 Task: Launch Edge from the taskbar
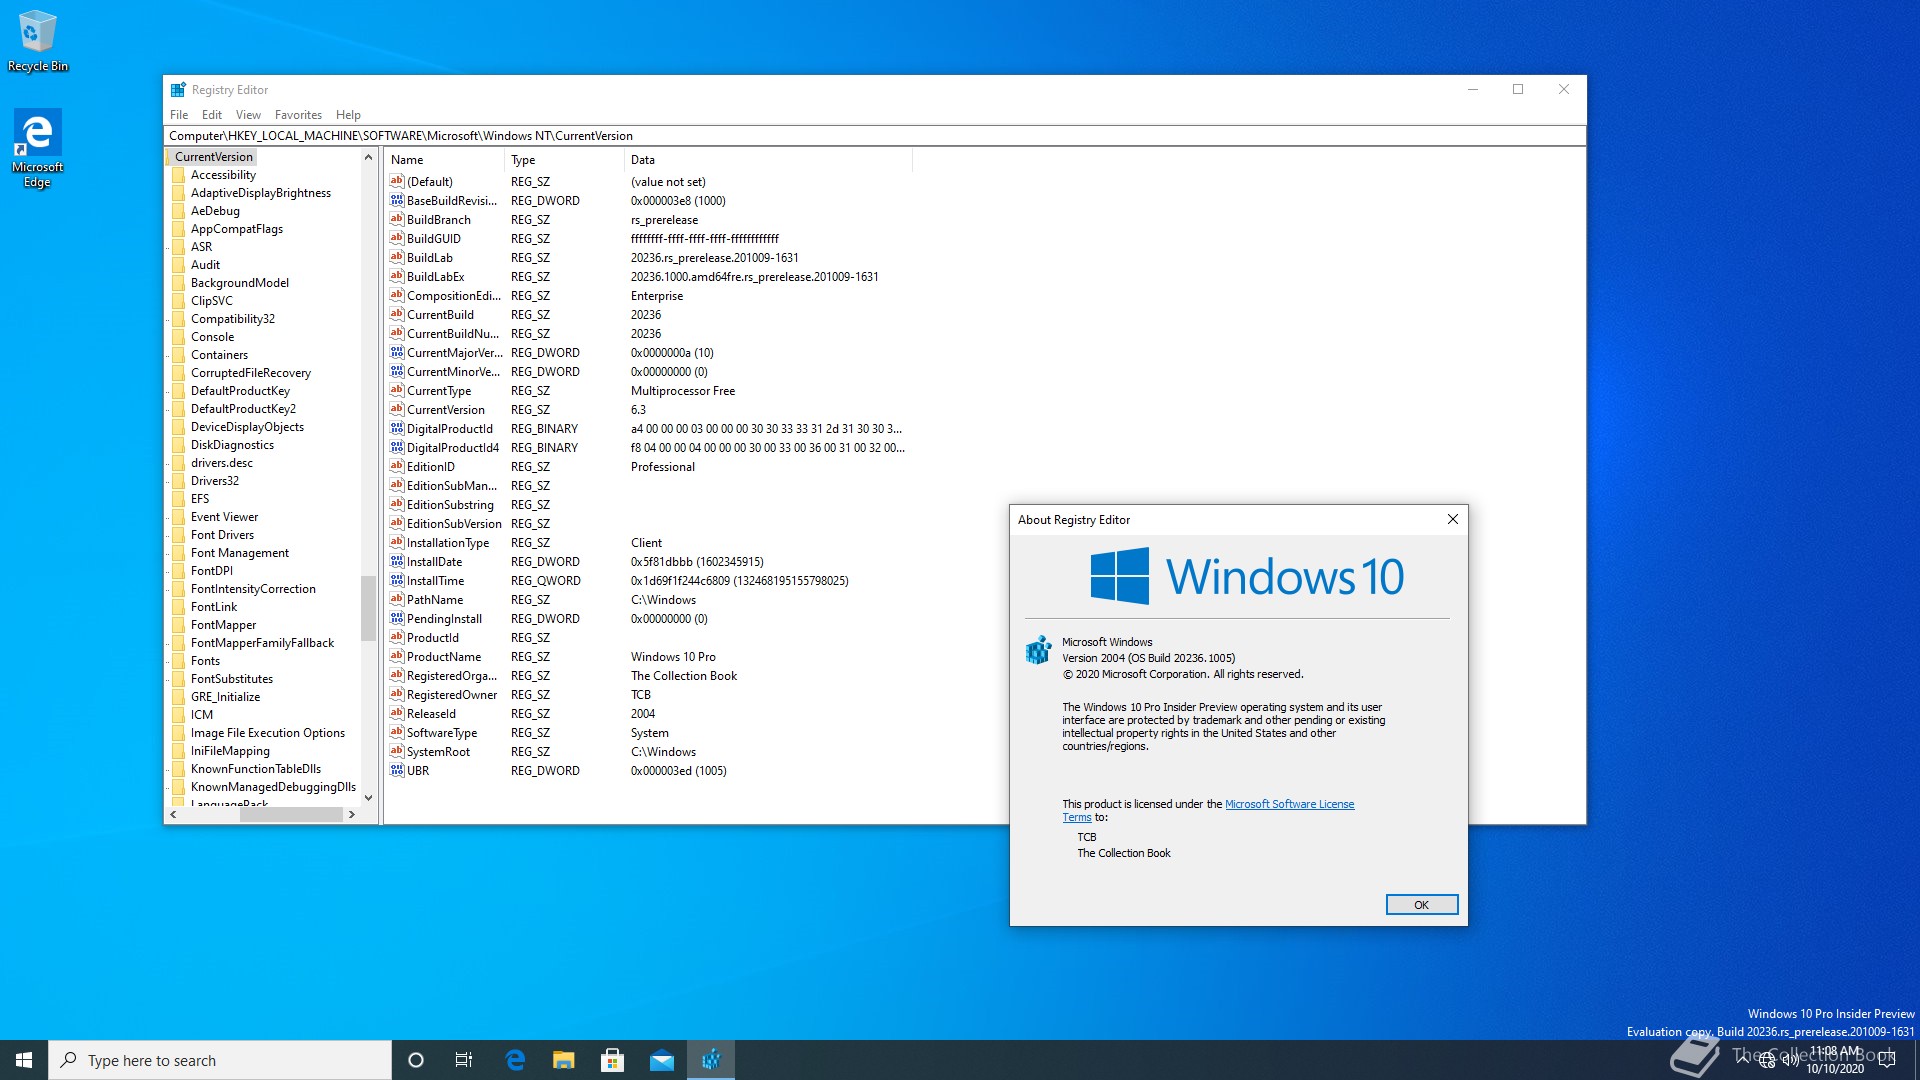coord(515,1060)
